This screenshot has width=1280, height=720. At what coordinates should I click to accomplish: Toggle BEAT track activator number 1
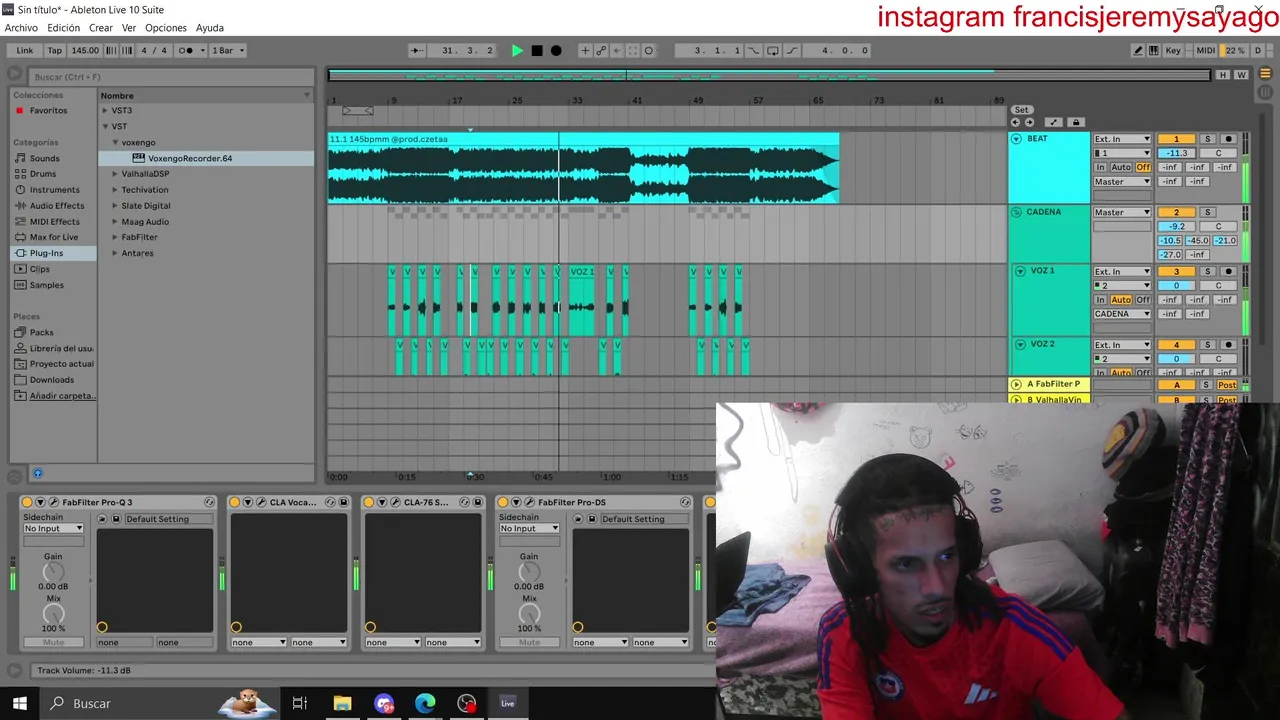(x=1176, y=139)
